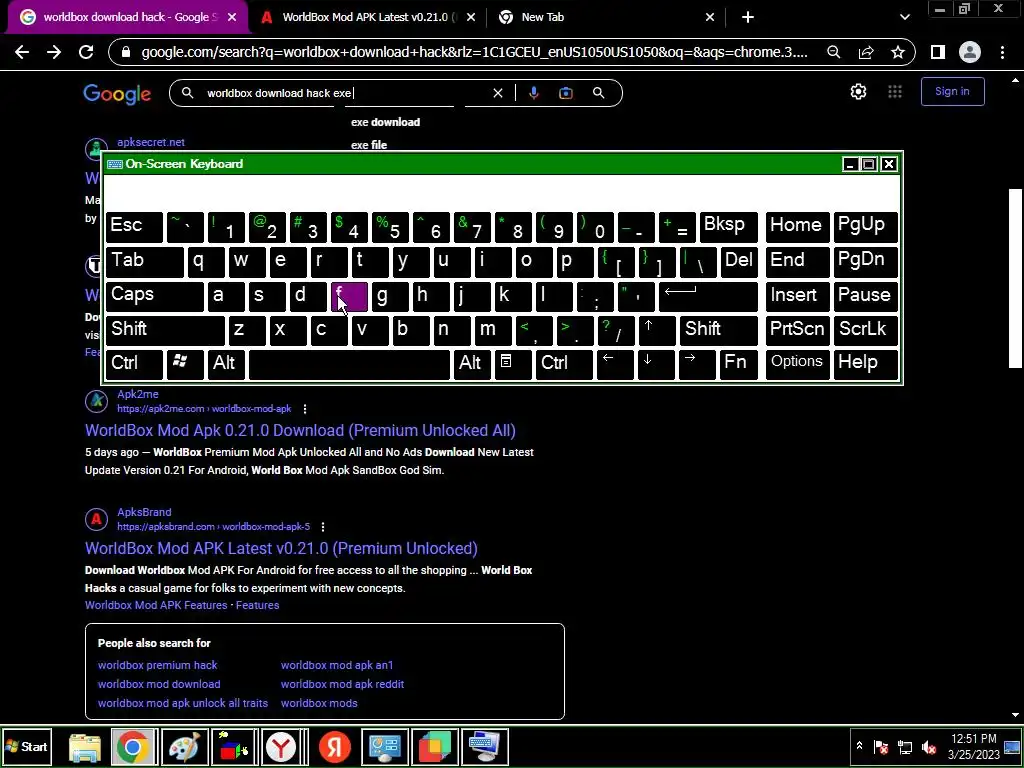This screenshot has height=768, width=1024.
Task: Toggle the Fn key on the keyboard
Action: coord(739,364)
